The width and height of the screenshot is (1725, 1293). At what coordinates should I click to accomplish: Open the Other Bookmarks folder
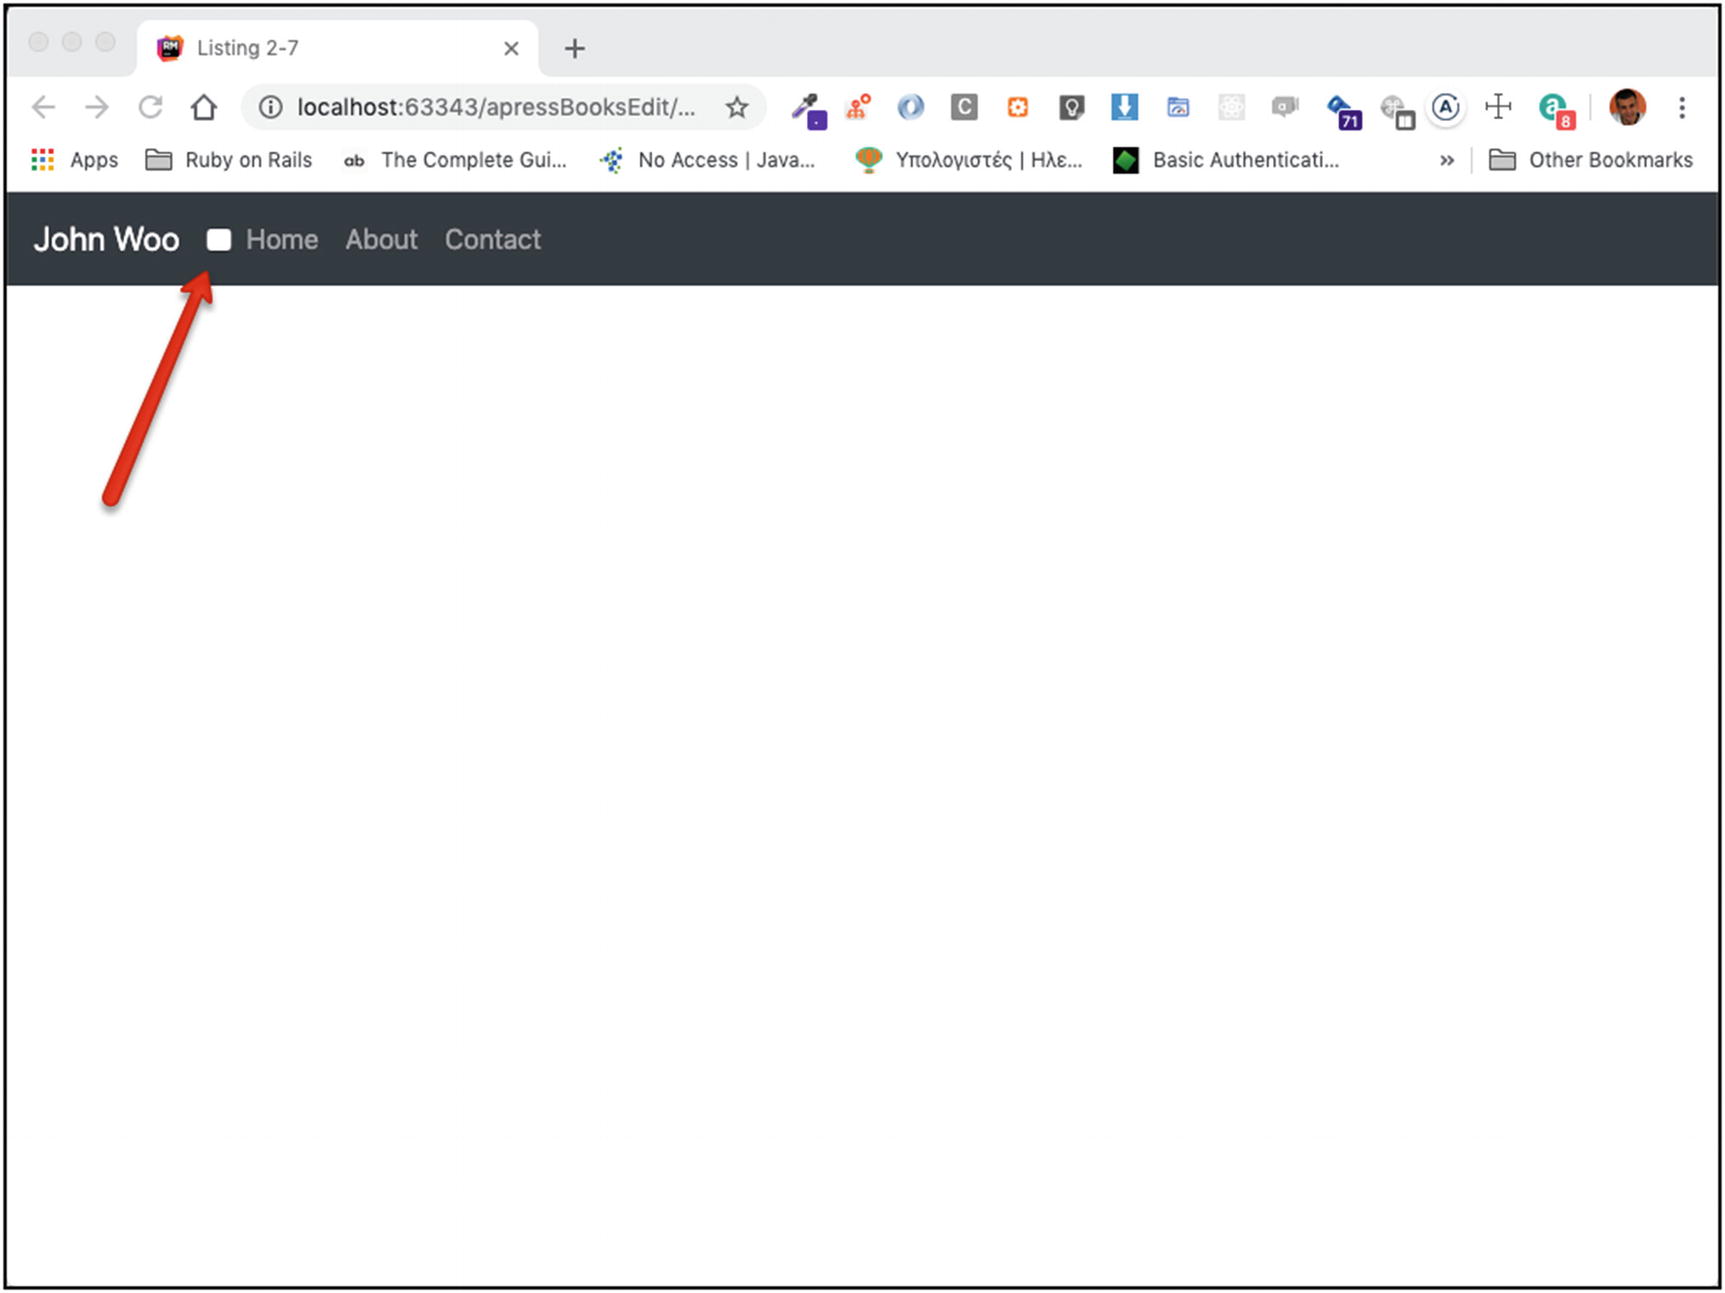[1591, 160]
